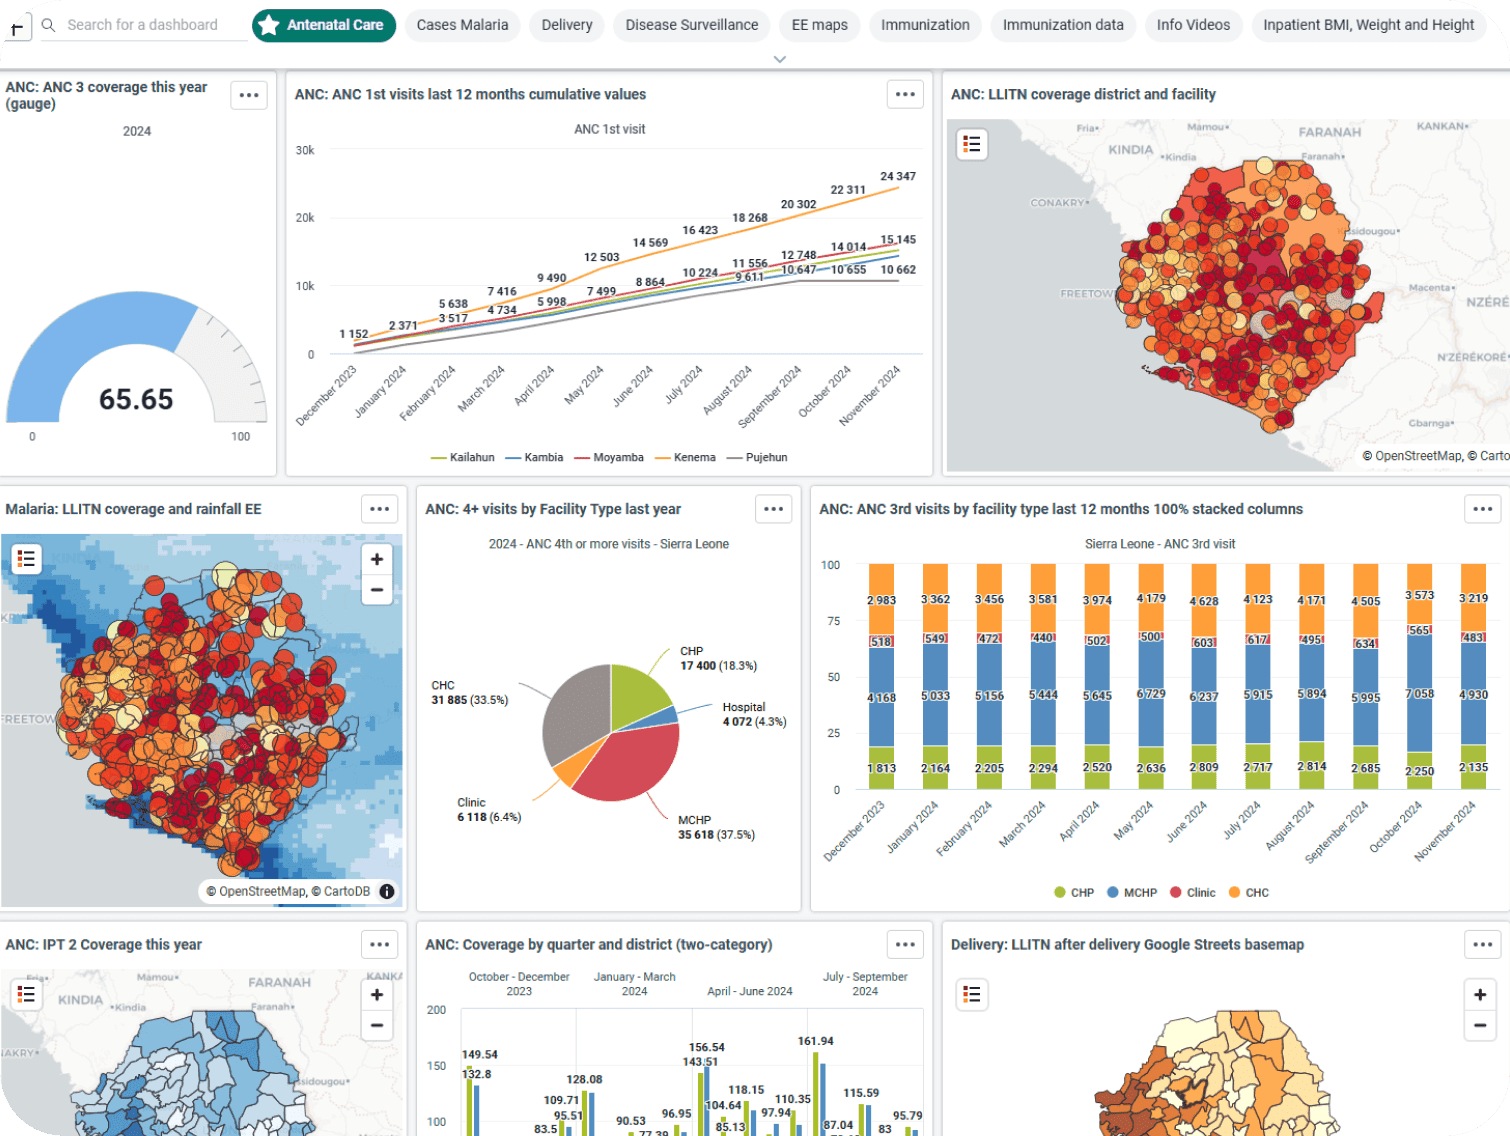
Task: Open the Info Videos dashboard
Action: pos(1193,25)
